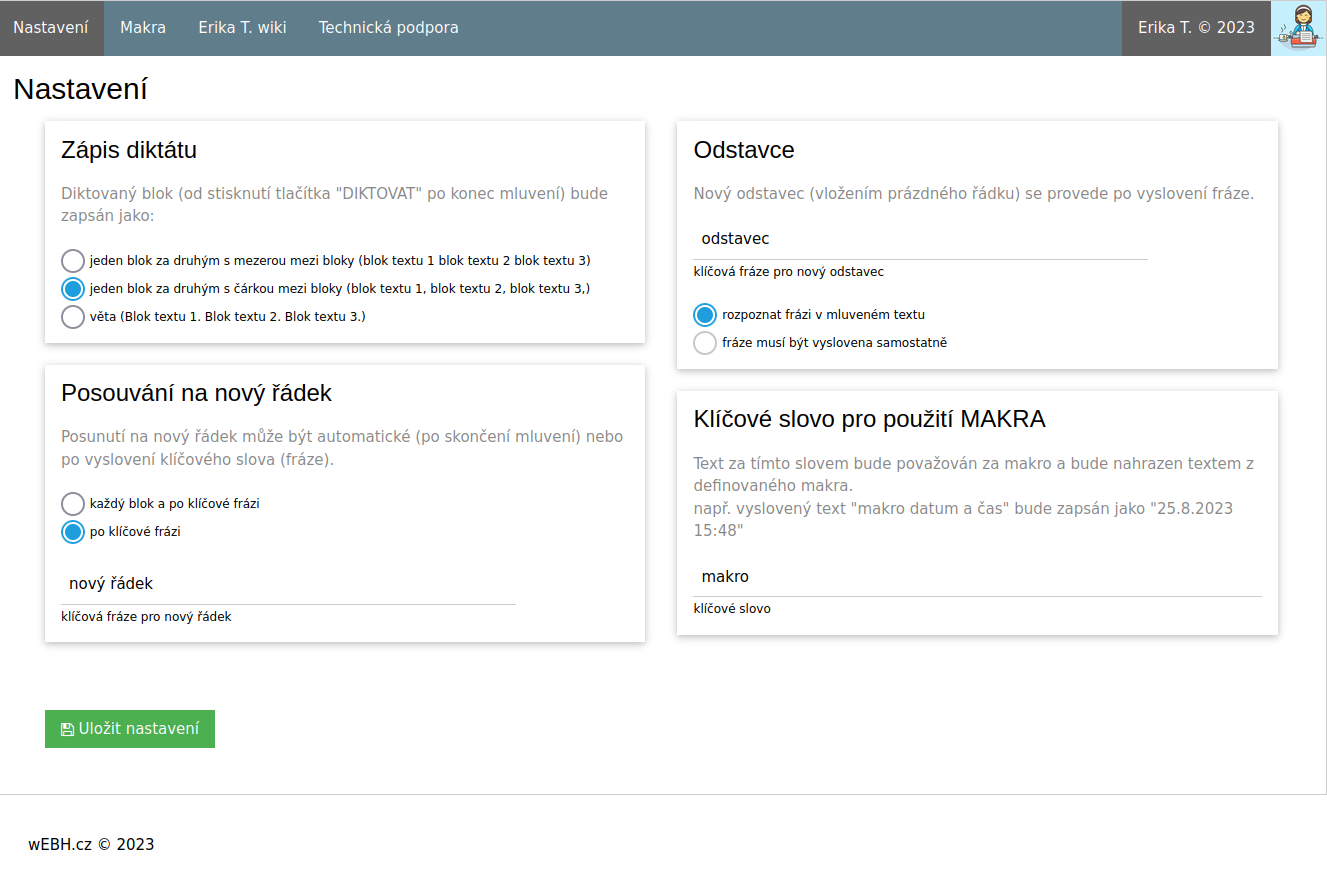Choose blocks separated by comma option

(73, 289)
